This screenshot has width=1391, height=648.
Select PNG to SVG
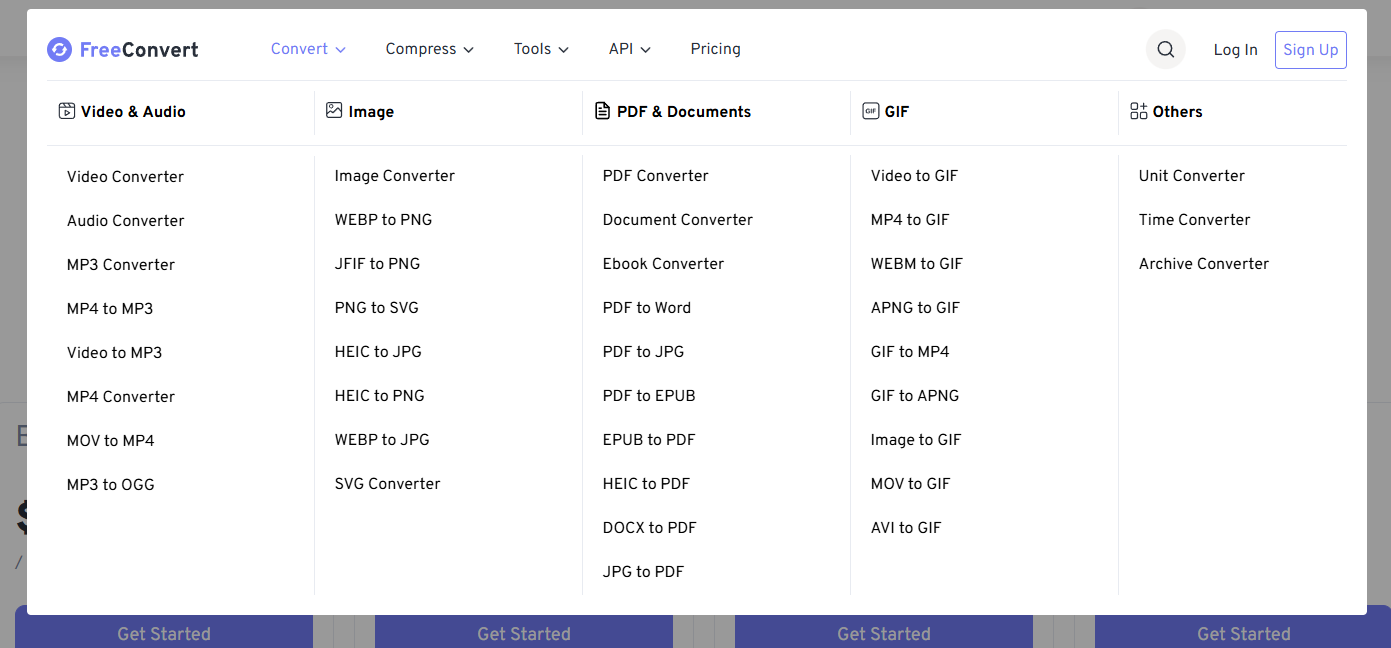377,308
